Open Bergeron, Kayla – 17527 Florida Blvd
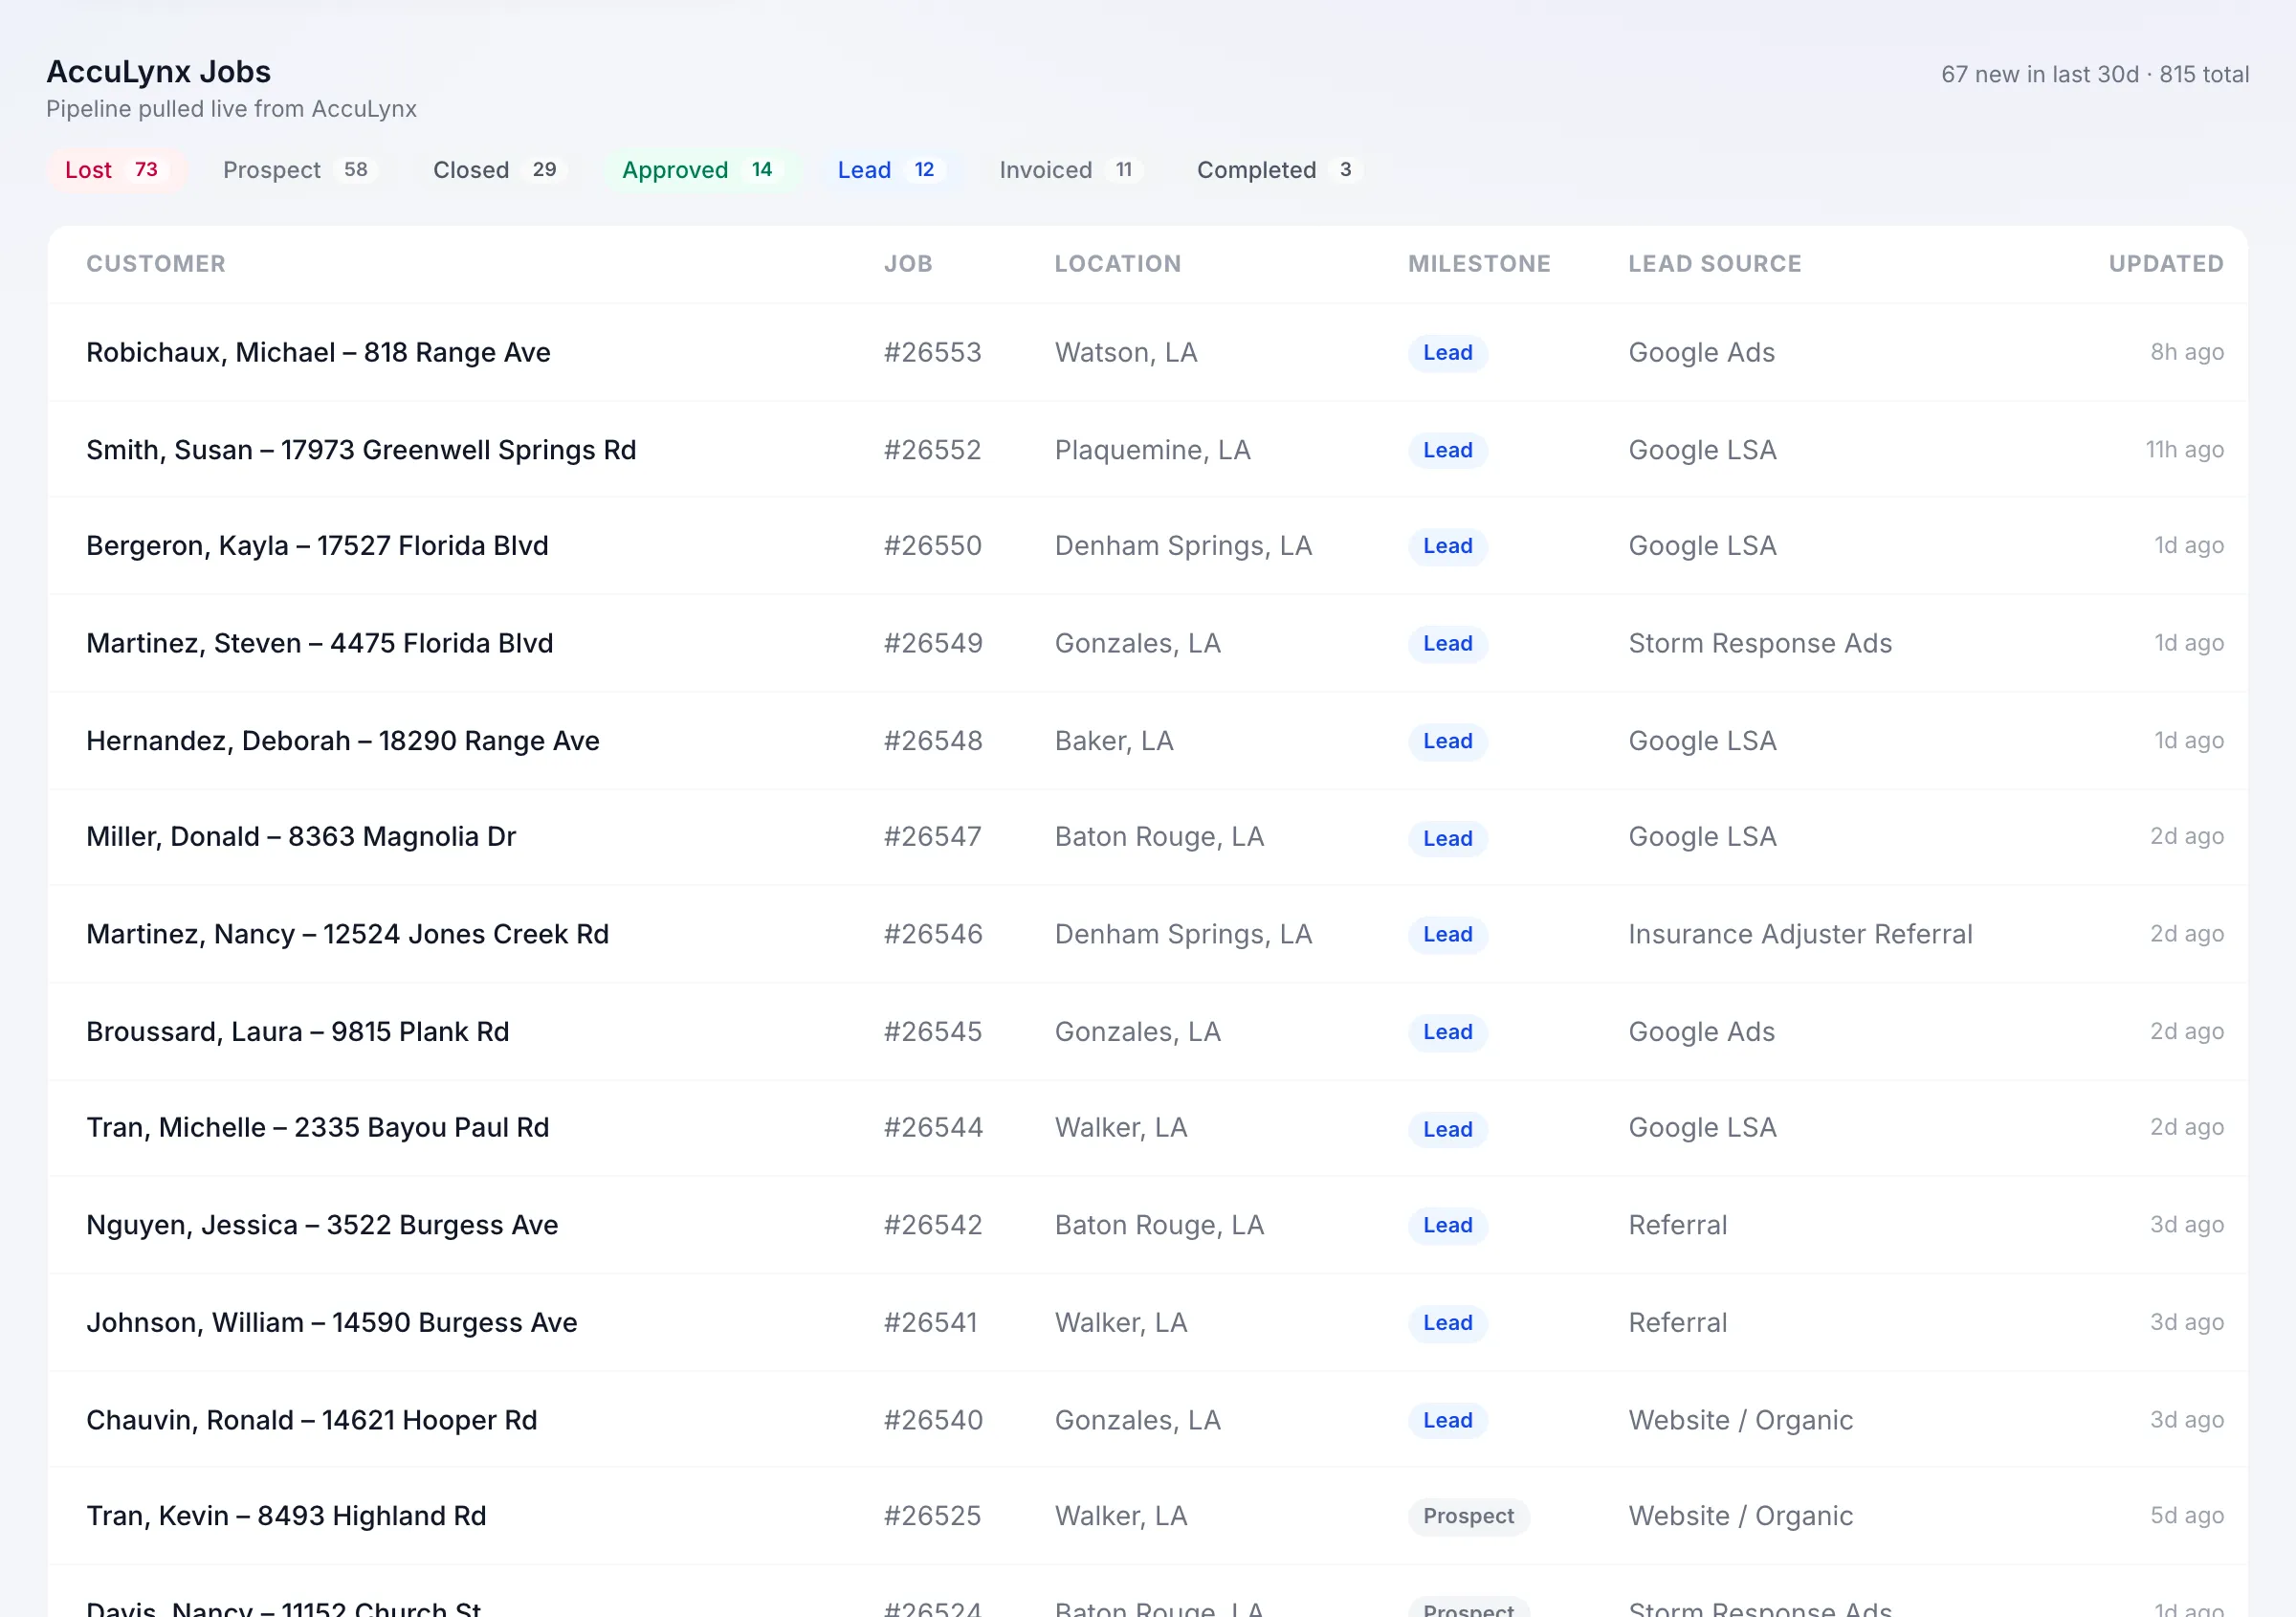The height and width of the screenshot is (1617, 2296). (x=317, y=546)
